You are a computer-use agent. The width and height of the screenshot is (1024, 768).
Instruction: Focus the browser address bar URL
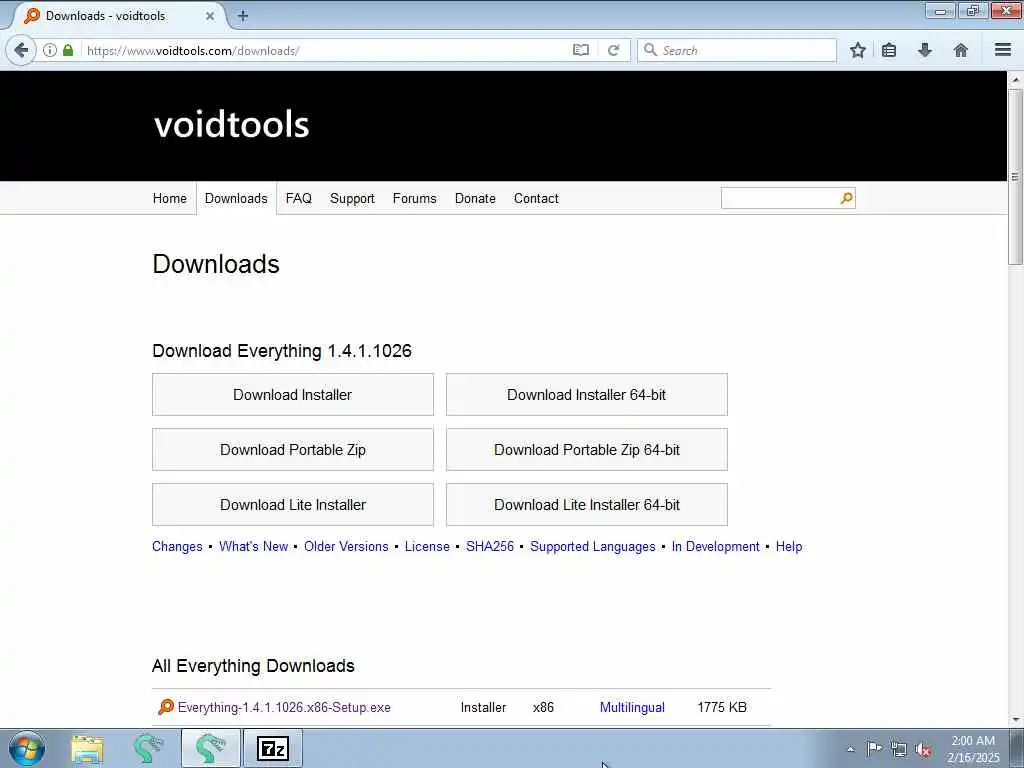325,50
